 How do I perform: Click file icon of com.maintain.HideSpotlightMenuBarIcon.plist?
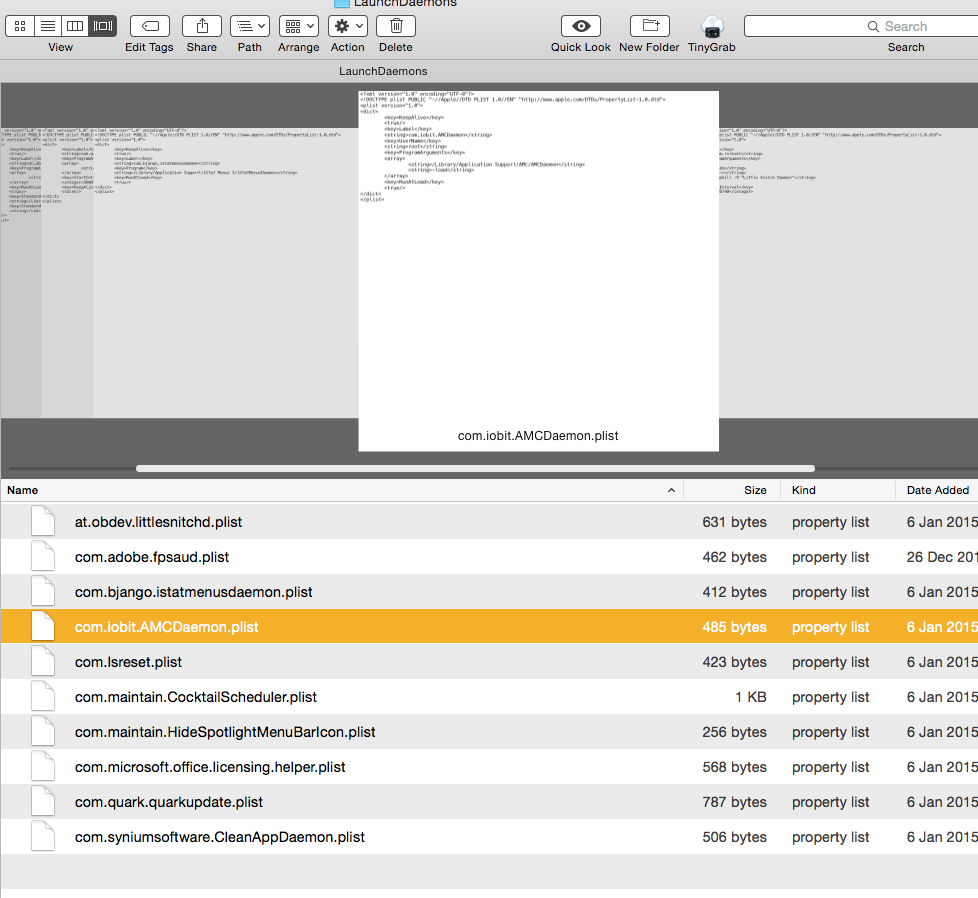click(43, 731)
